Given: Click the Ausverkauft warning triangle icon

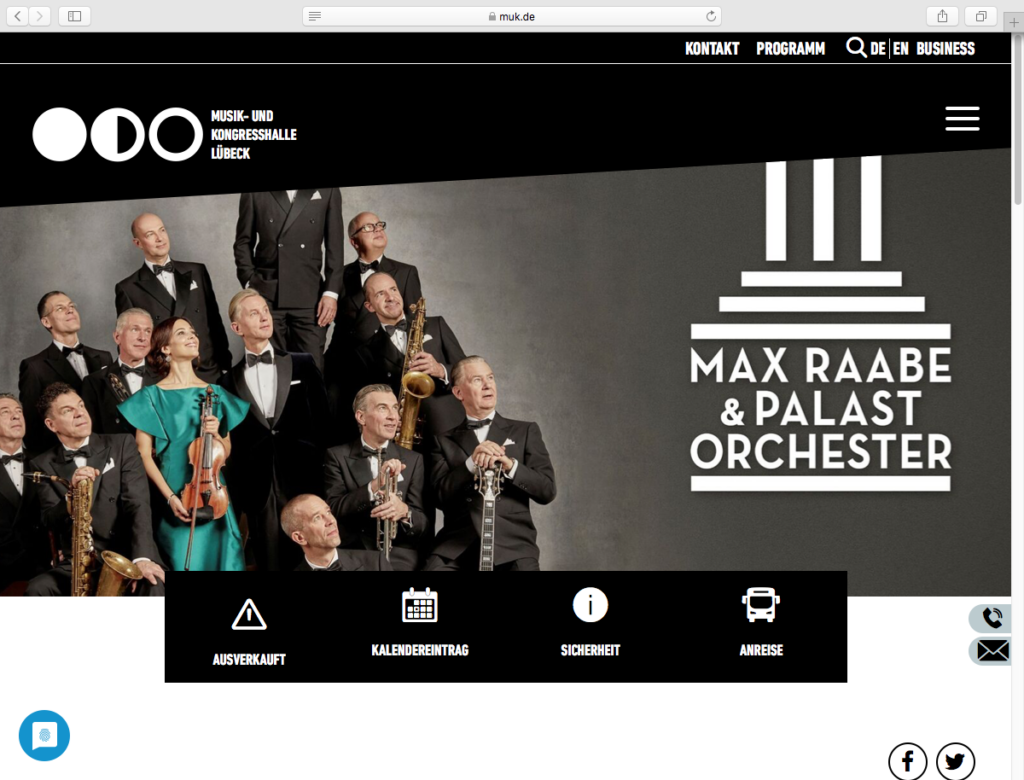Looking at the screenshot, I should click(249, 615).
